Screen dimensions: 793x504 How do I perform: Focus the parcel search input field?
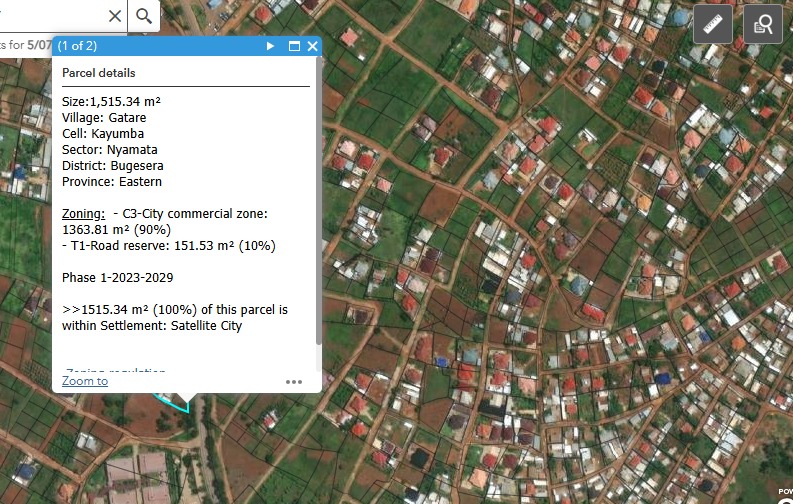tap(50, 15)
